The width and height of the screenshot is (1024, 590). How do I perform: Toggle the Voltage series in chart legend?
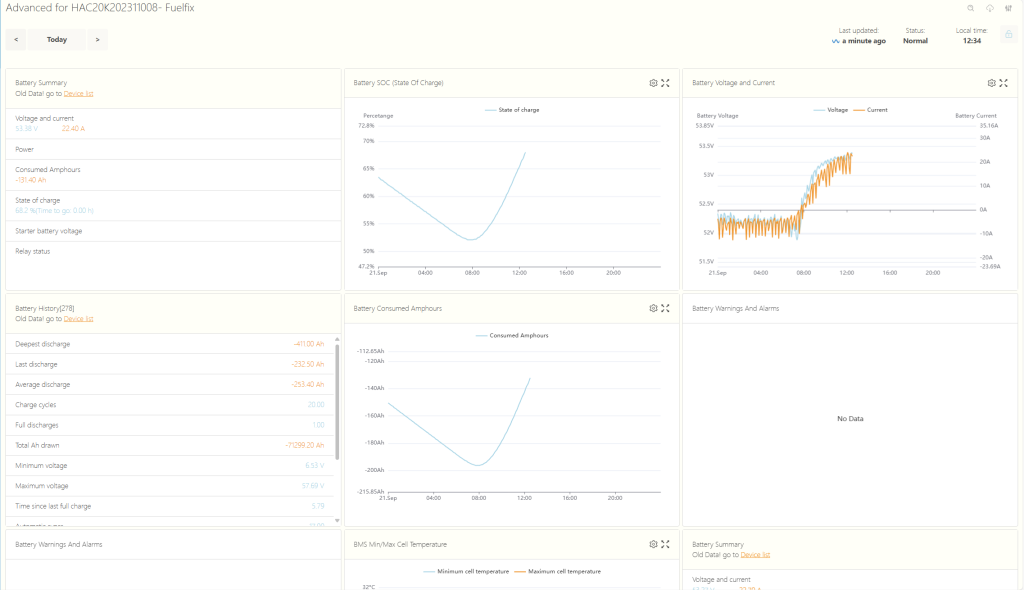pyautogui.click(x=832, y=110)
